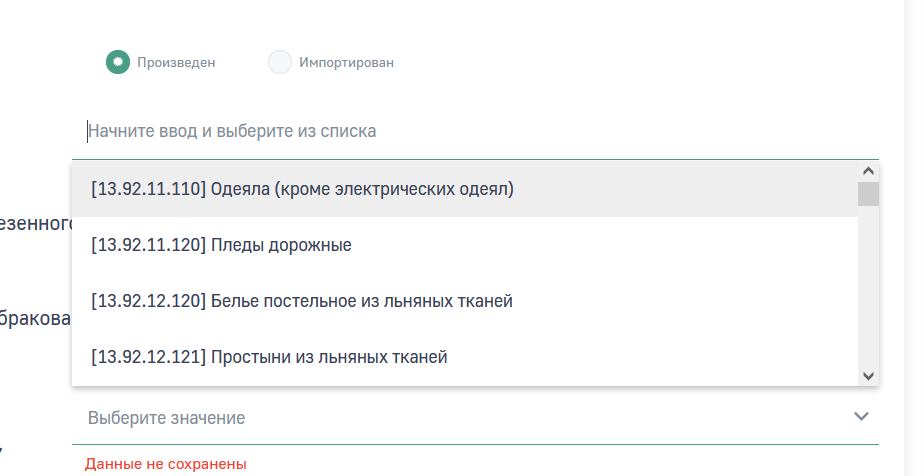Click the partially visible "езенного" text

(35, 223)
